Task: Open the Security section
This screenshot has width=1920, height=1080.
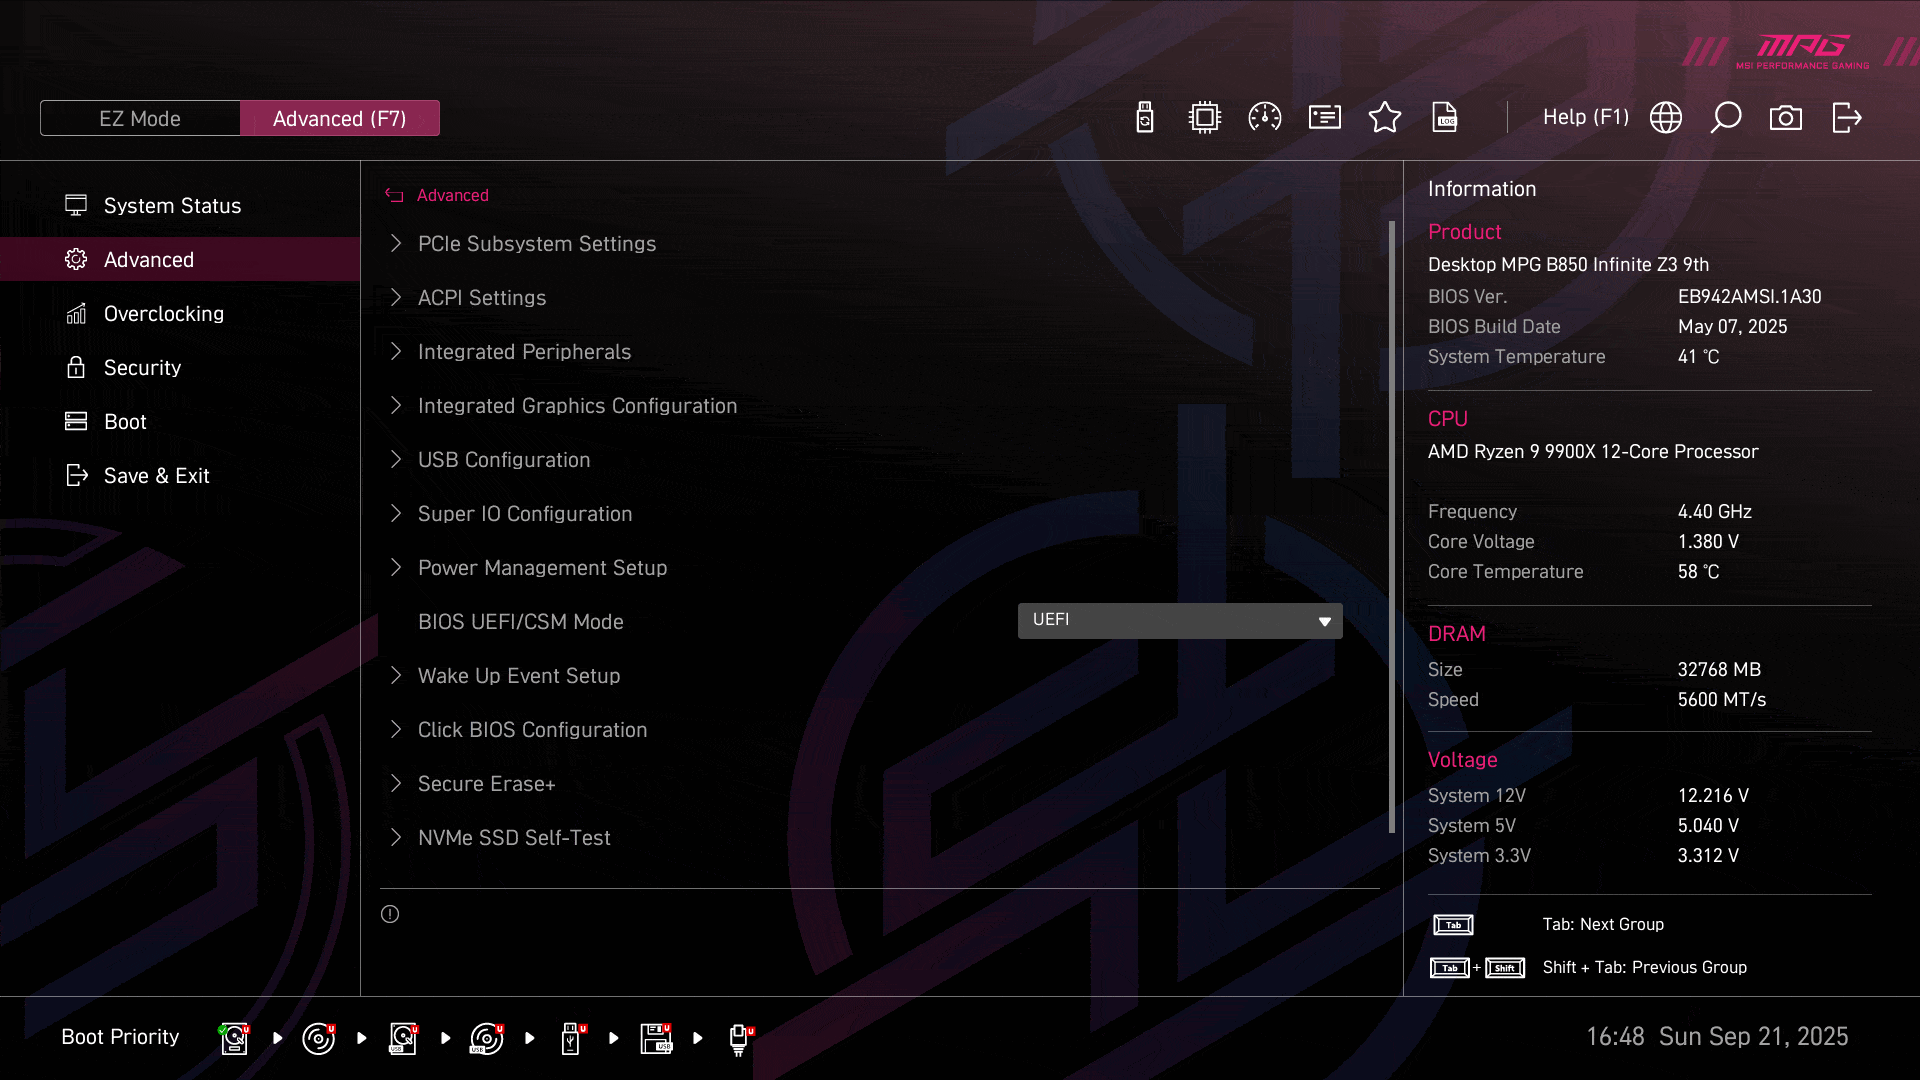Action: [180, 367]
